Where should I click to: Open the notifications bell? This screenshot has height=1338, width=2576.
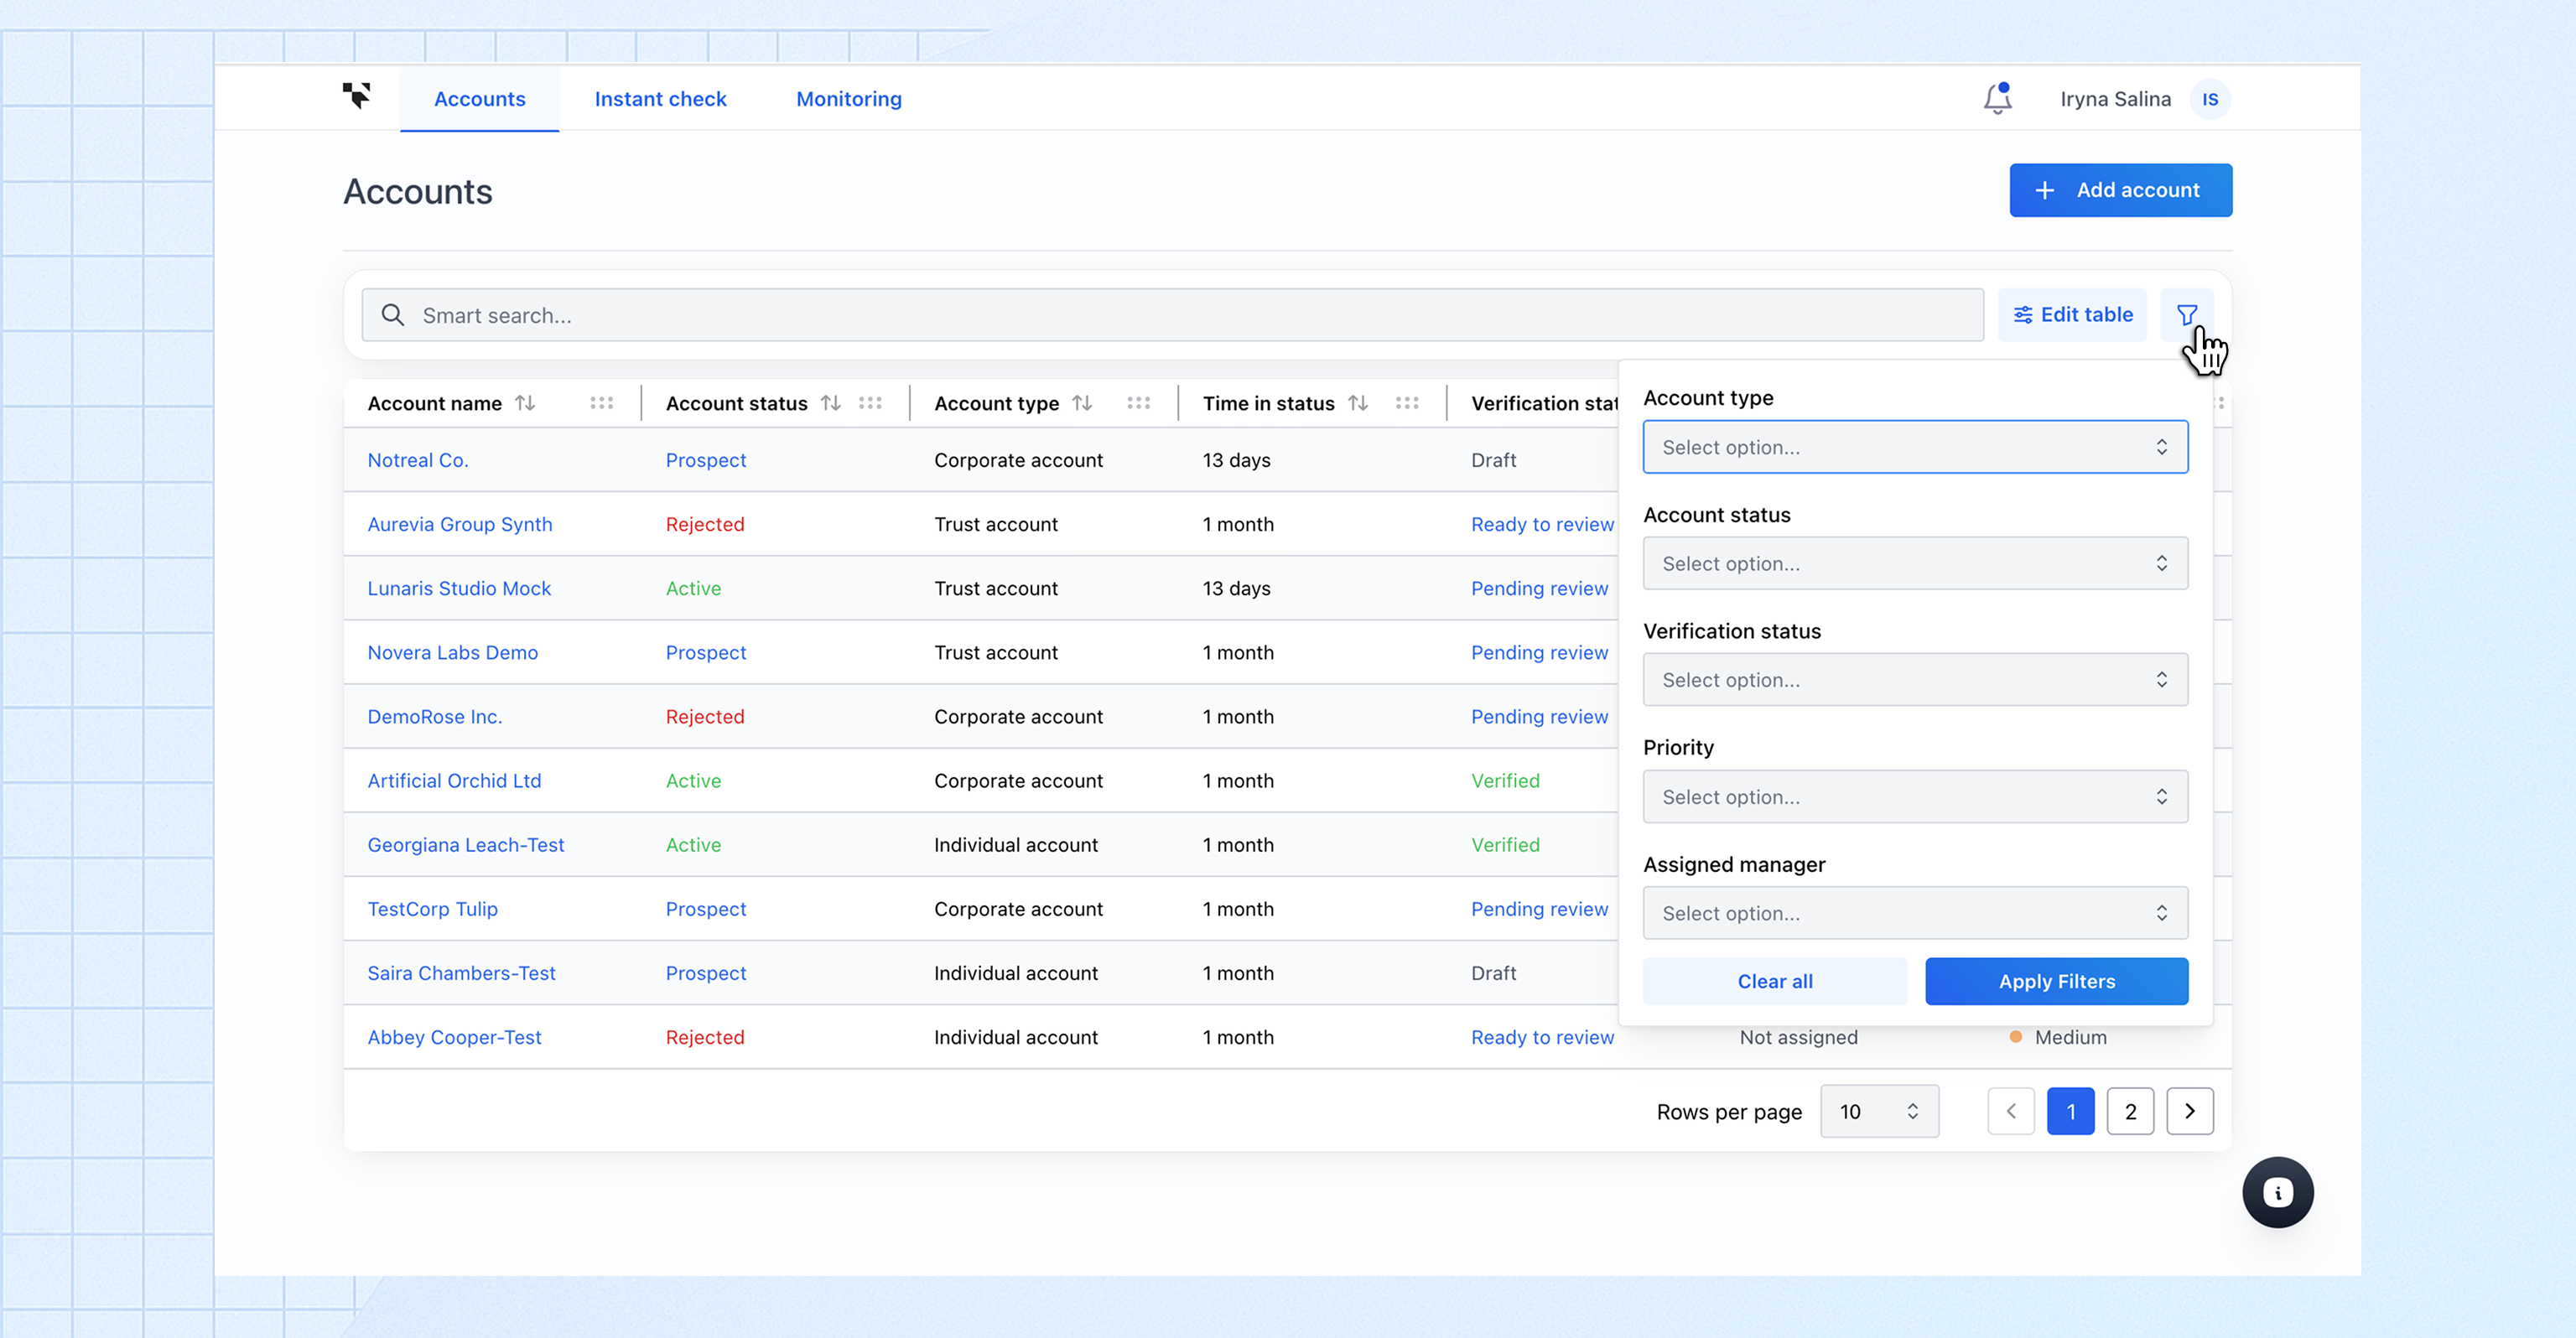(x=1997, y=99)
